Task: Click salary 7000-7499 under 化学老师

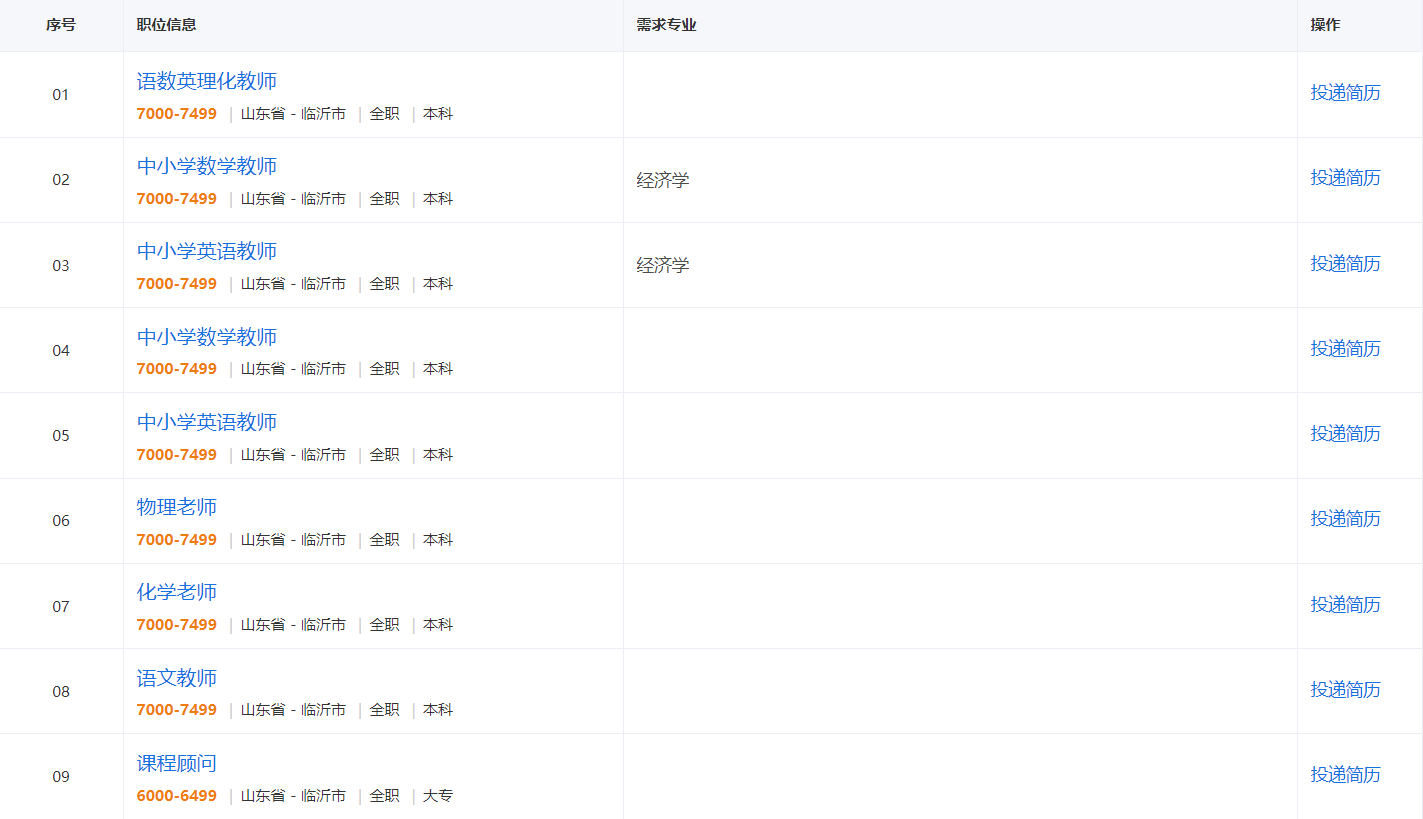Action: click(177, 625)
